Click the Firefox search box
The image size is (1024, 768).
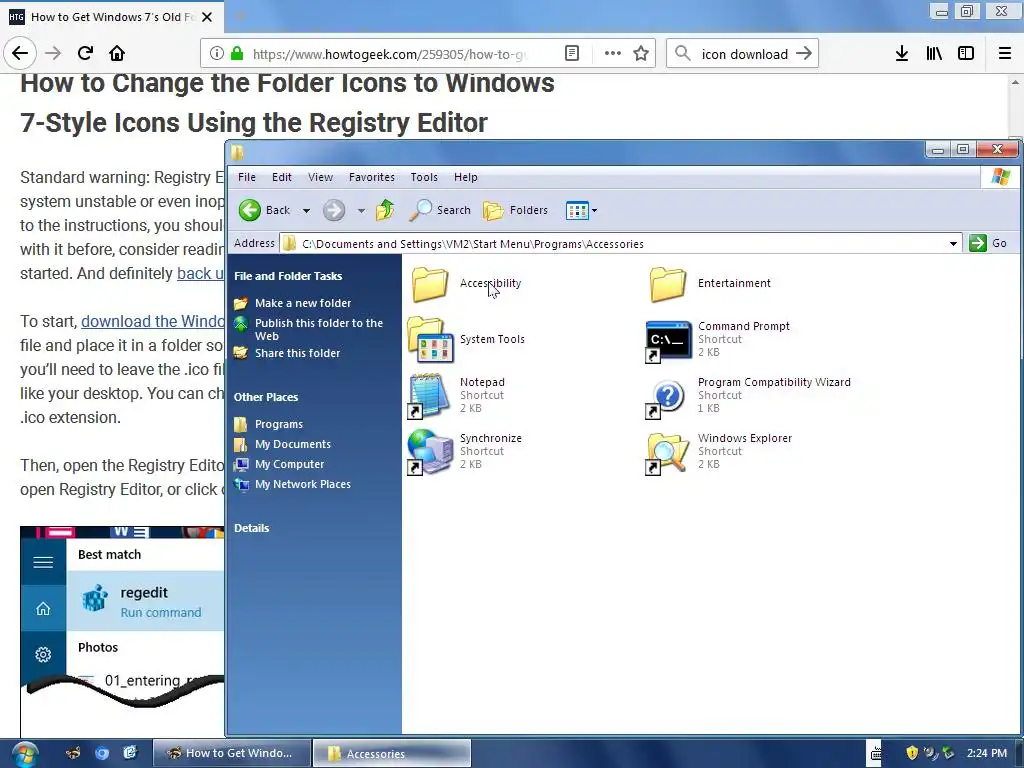(744, 54)
